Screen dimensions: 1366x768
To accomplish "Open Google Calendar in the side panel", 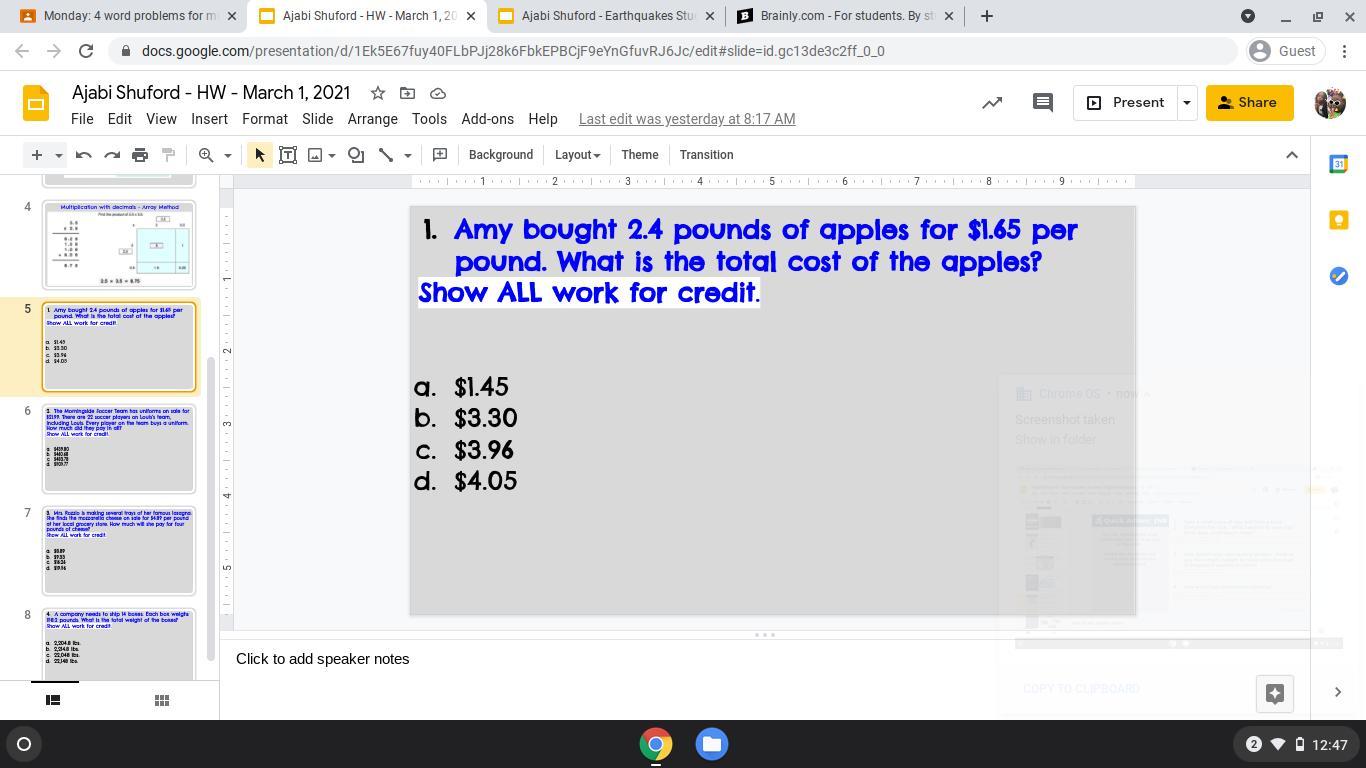I will point(1338,164).
